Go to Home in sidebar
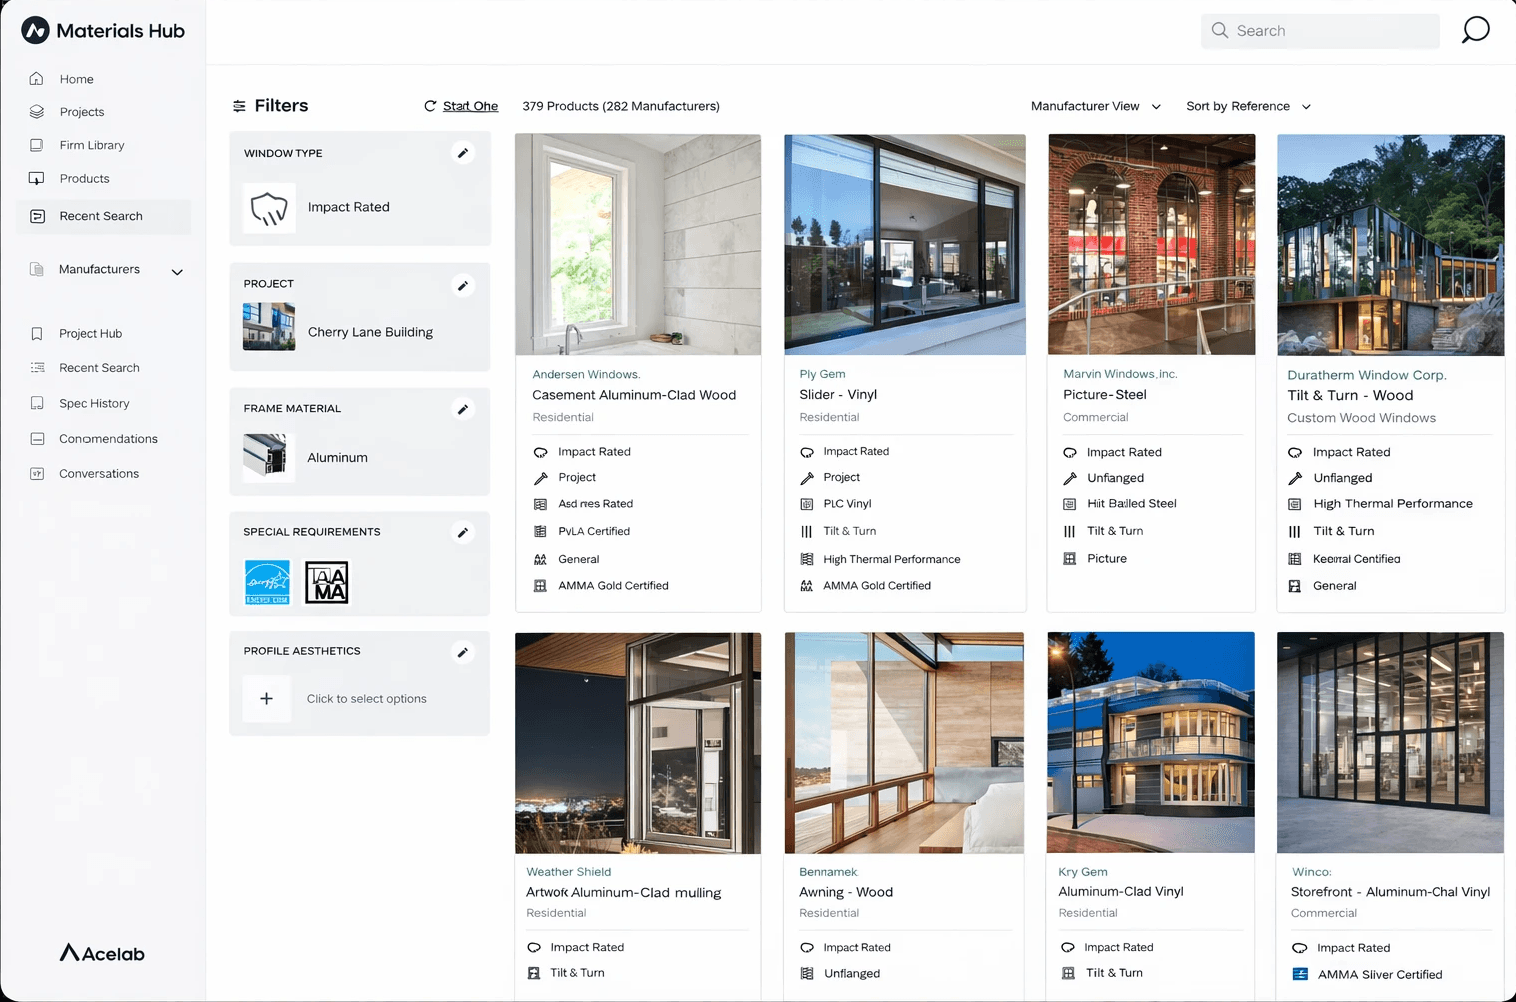The width and height of the screenshot is (1516, 1002). pos(76,79)
